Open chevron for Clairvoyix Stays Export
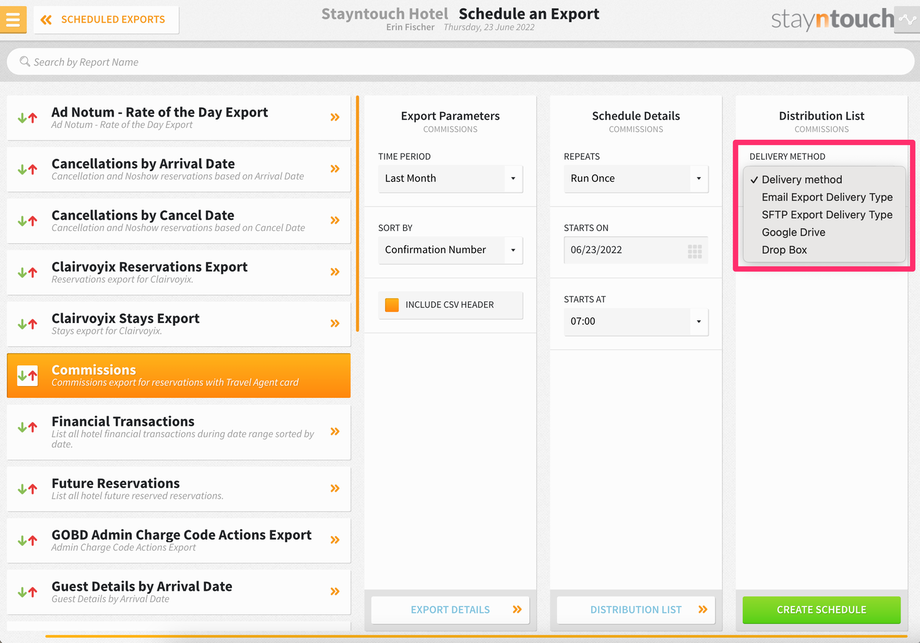The height and width of the screenshot is (643, 920). (x=335, y=323)
